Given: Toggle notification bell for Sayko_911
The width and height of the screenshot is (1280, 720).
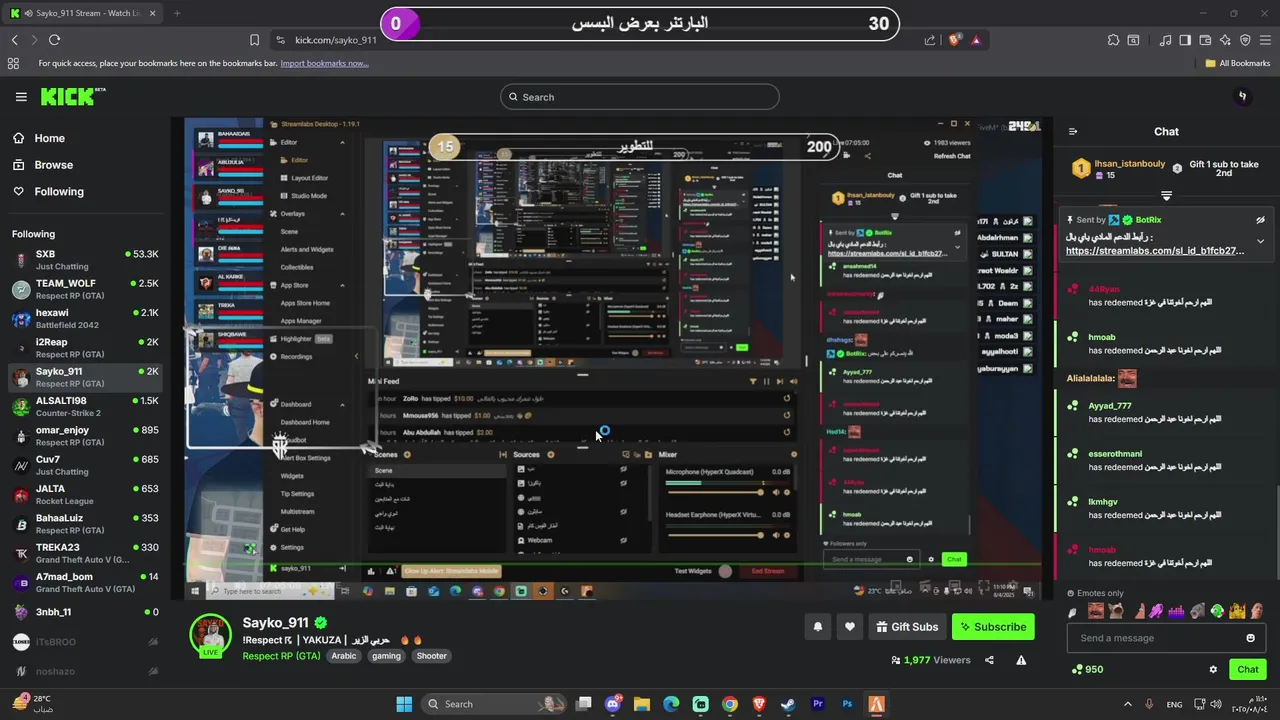Looking at the screenshot, I should click(x=817, y=627).
